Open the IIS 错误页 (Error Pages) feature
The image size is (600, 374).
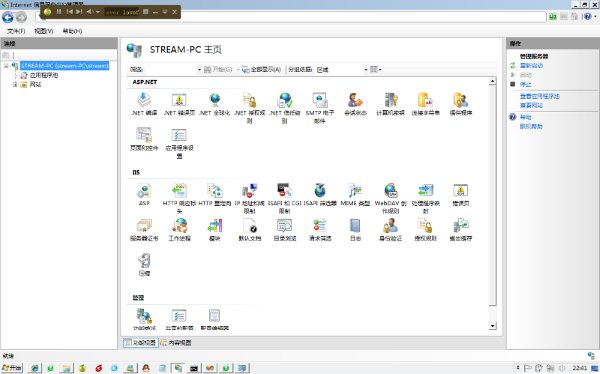point(461,194)
